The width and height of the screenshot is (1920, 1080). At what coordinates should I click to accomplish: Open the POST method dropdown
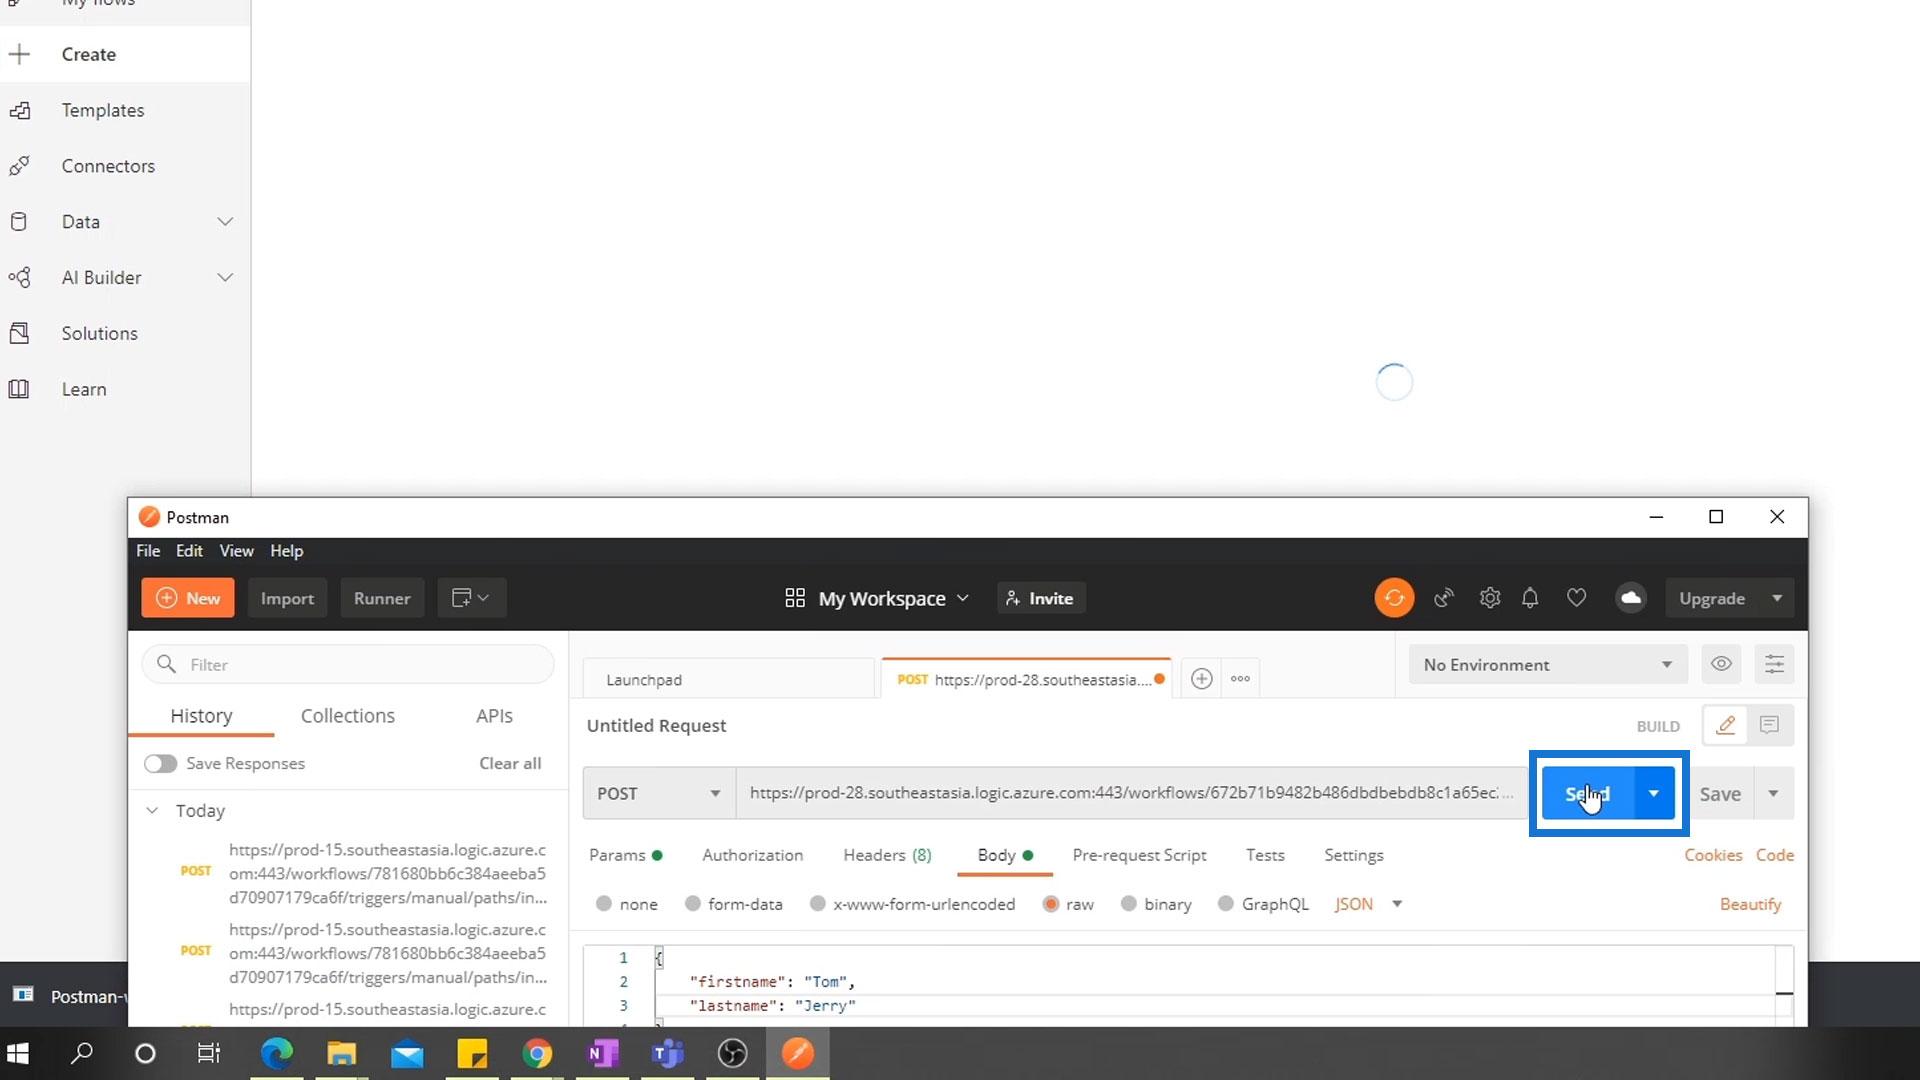click(x=658, y=793)
